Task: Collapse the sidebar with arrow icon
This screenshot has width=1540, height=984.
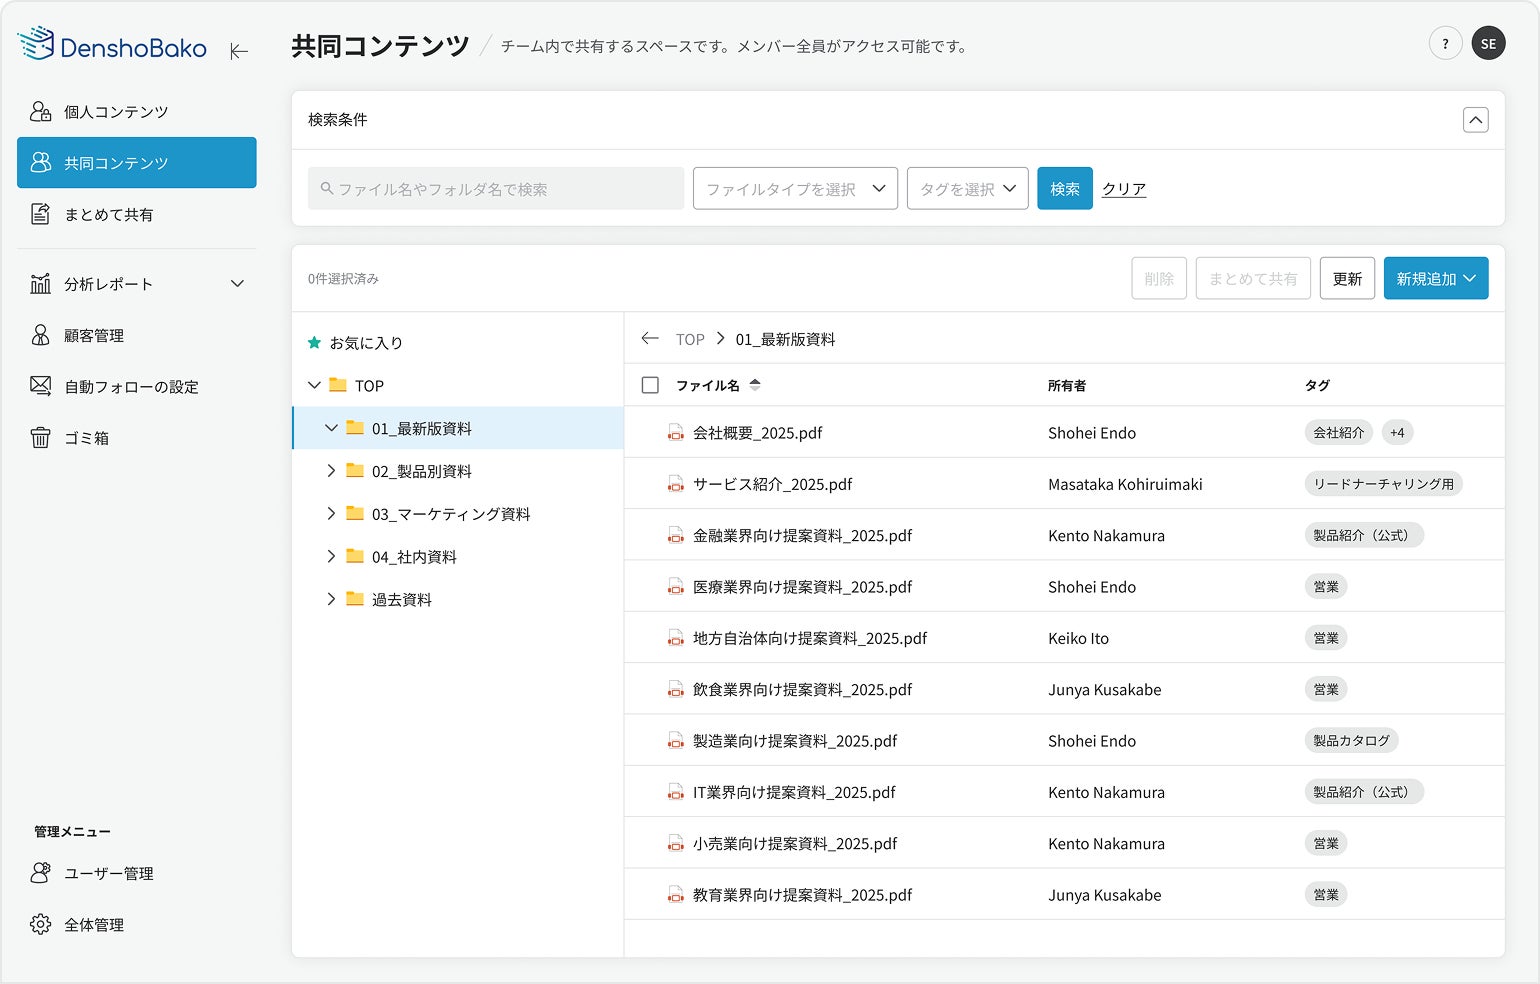Action: pyautogui.click(x=239, y=51)
